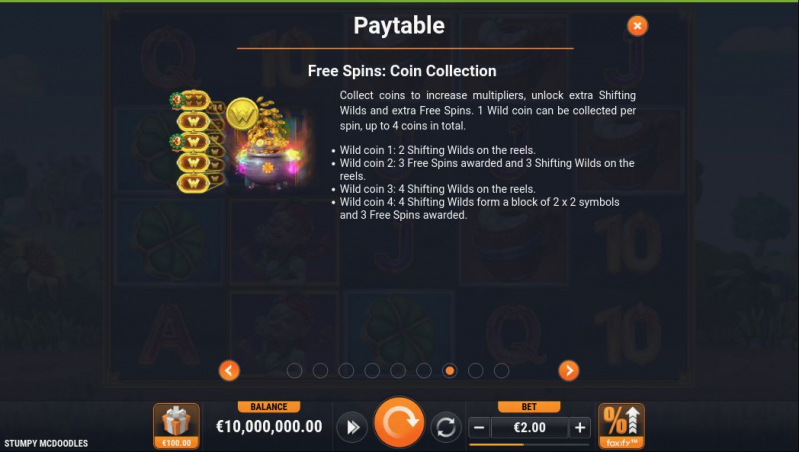
Task: Click the fast-forward turbo spin button
Action: pyautogui.click(x=352, y=427)
